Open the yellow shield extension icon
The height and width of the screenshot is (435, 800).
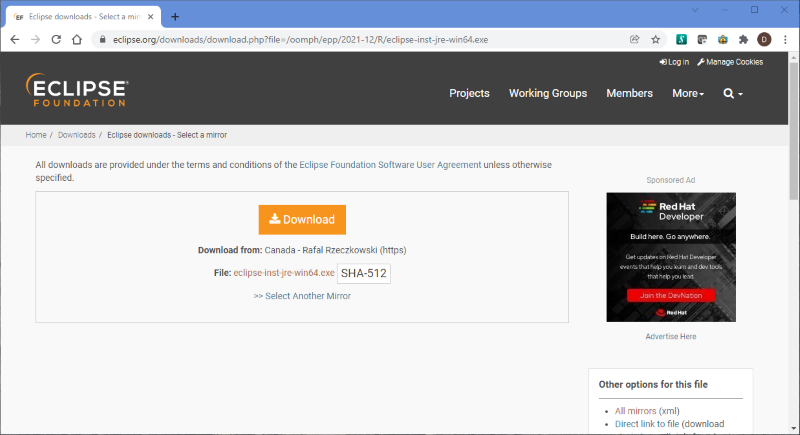click(x=723, y=39)
